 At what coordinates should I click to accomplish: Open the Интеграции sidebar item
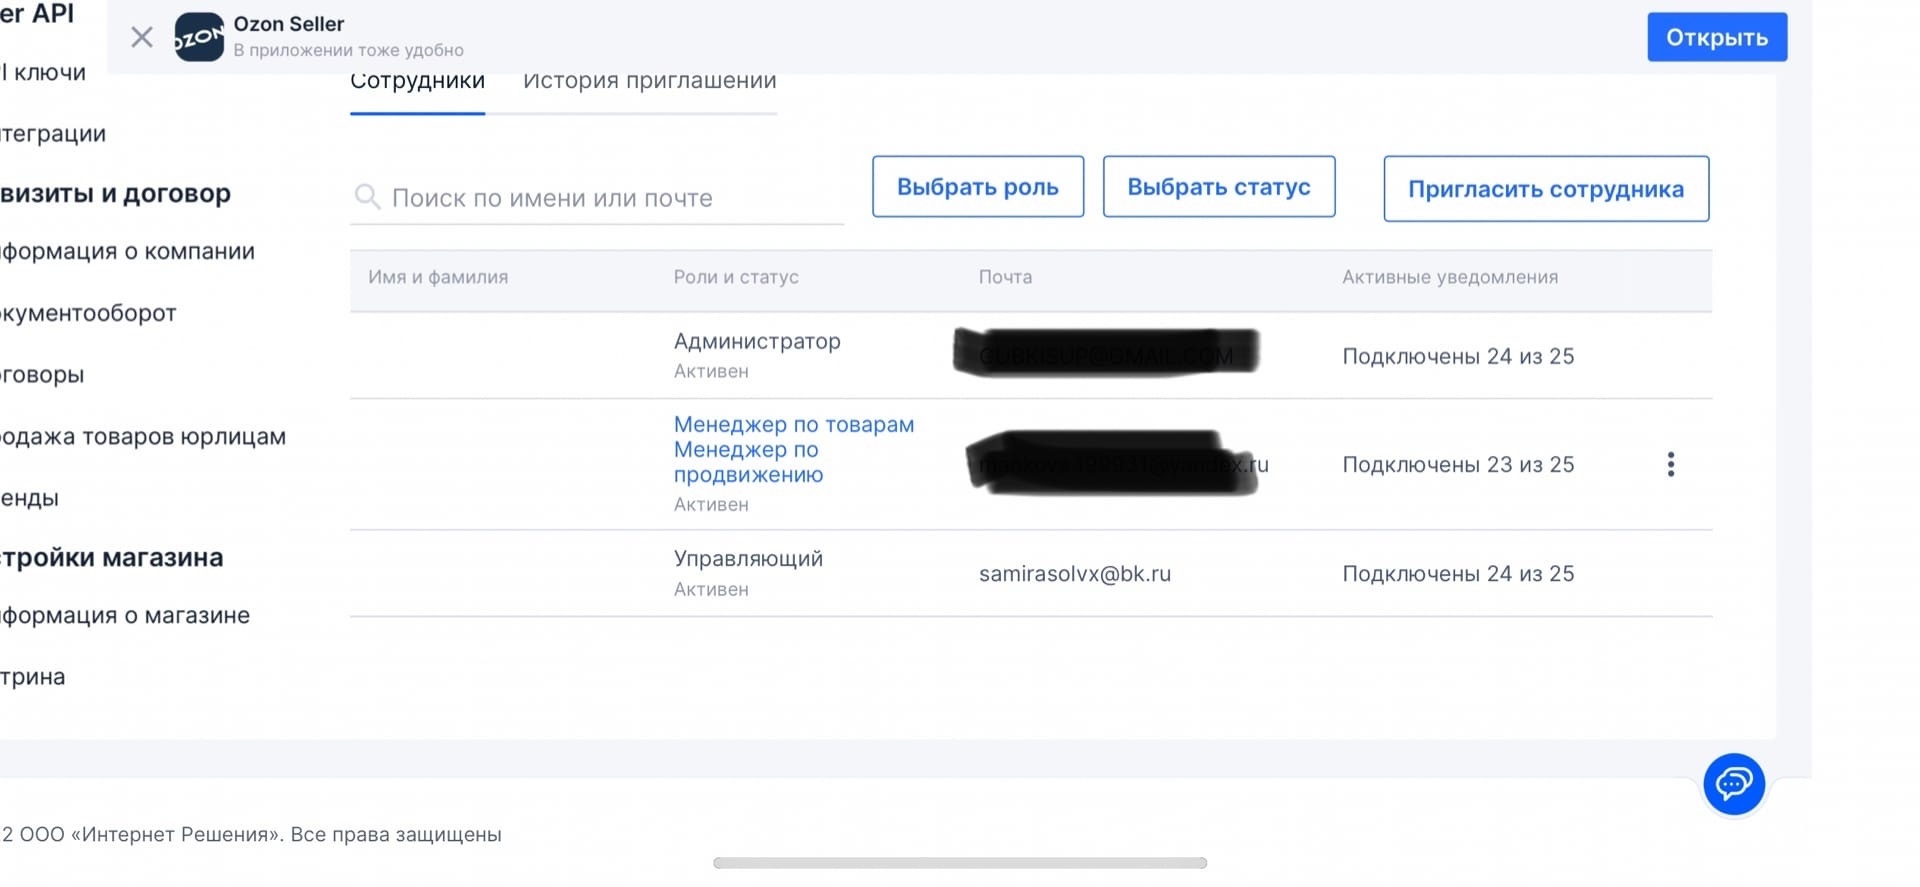tap(53, 134)
